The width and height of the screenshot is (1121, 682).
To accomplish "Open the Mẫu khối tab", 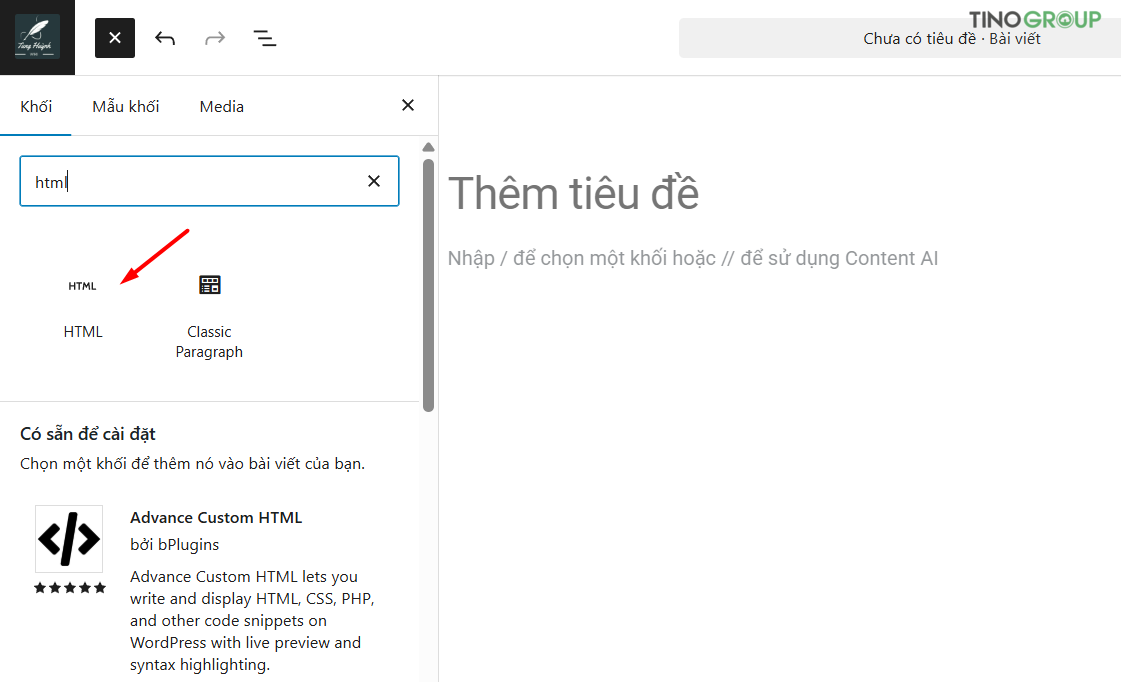I will [x=126, y=107].
